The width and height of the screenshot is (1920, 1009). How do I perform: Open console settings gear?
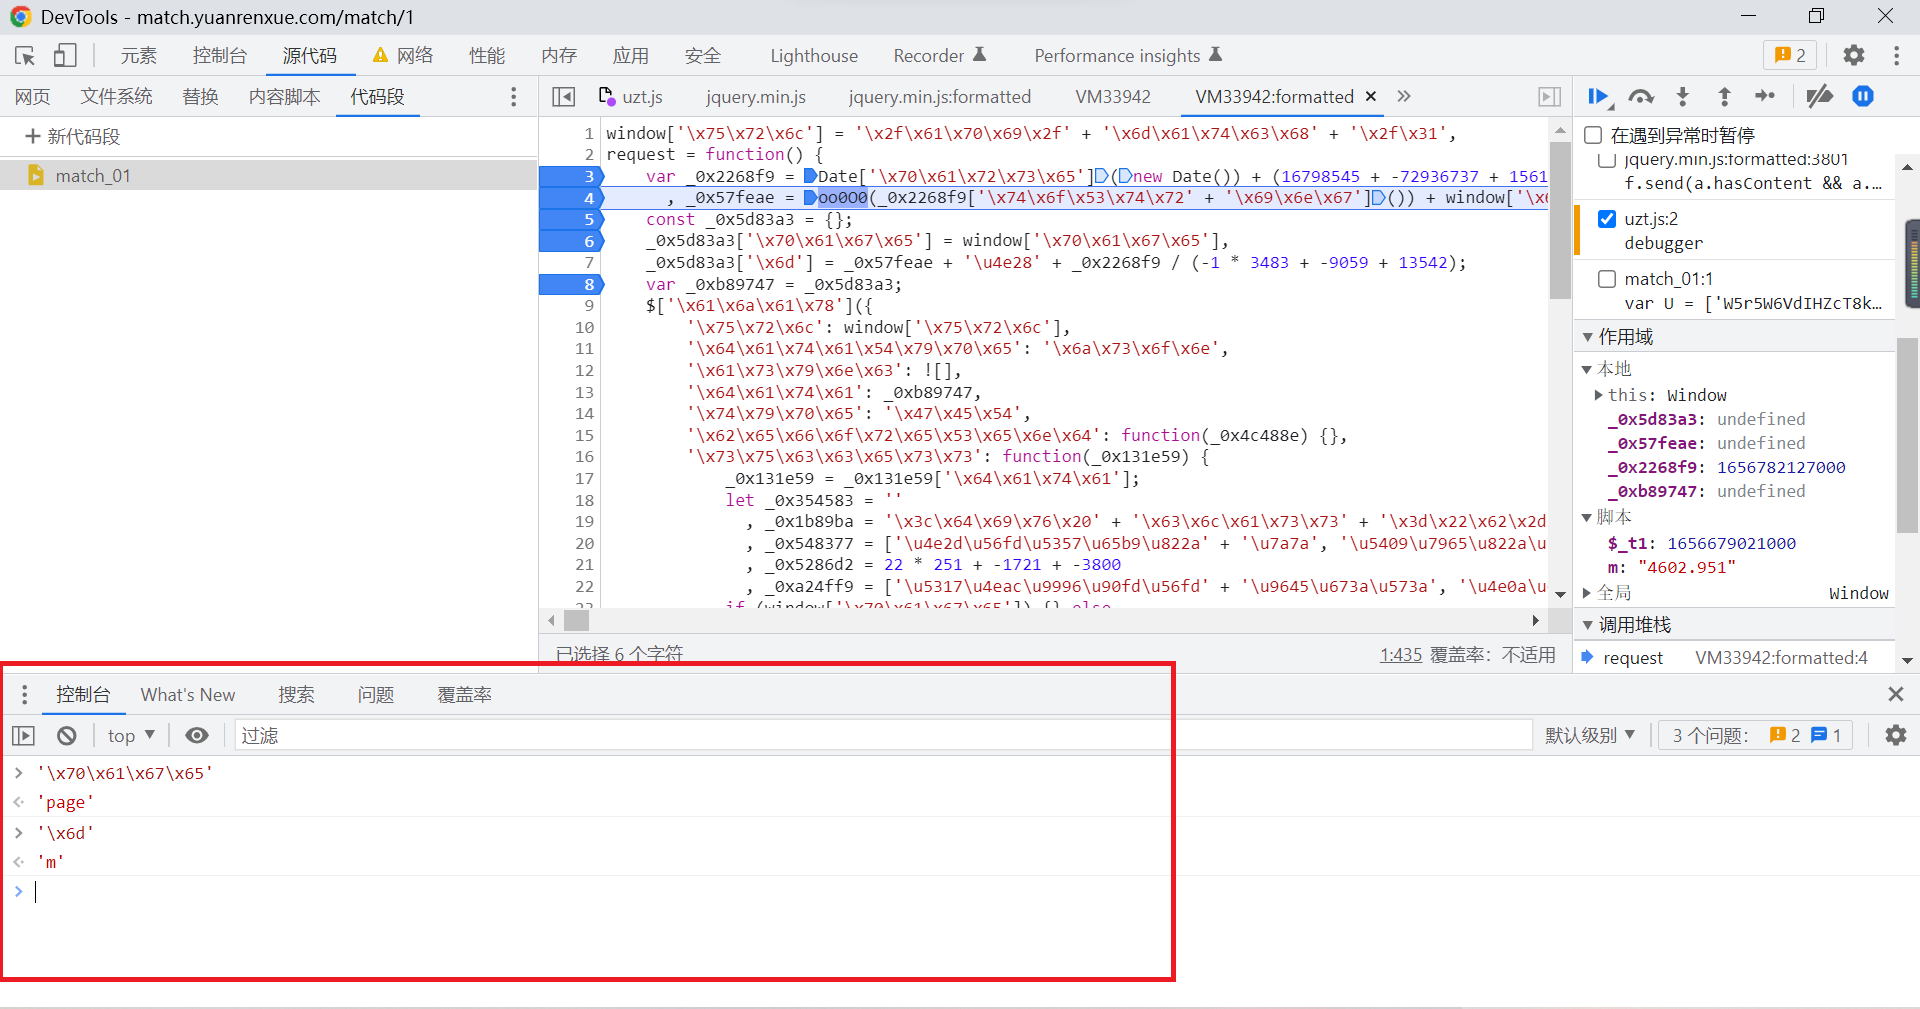tap(1895, 736)
